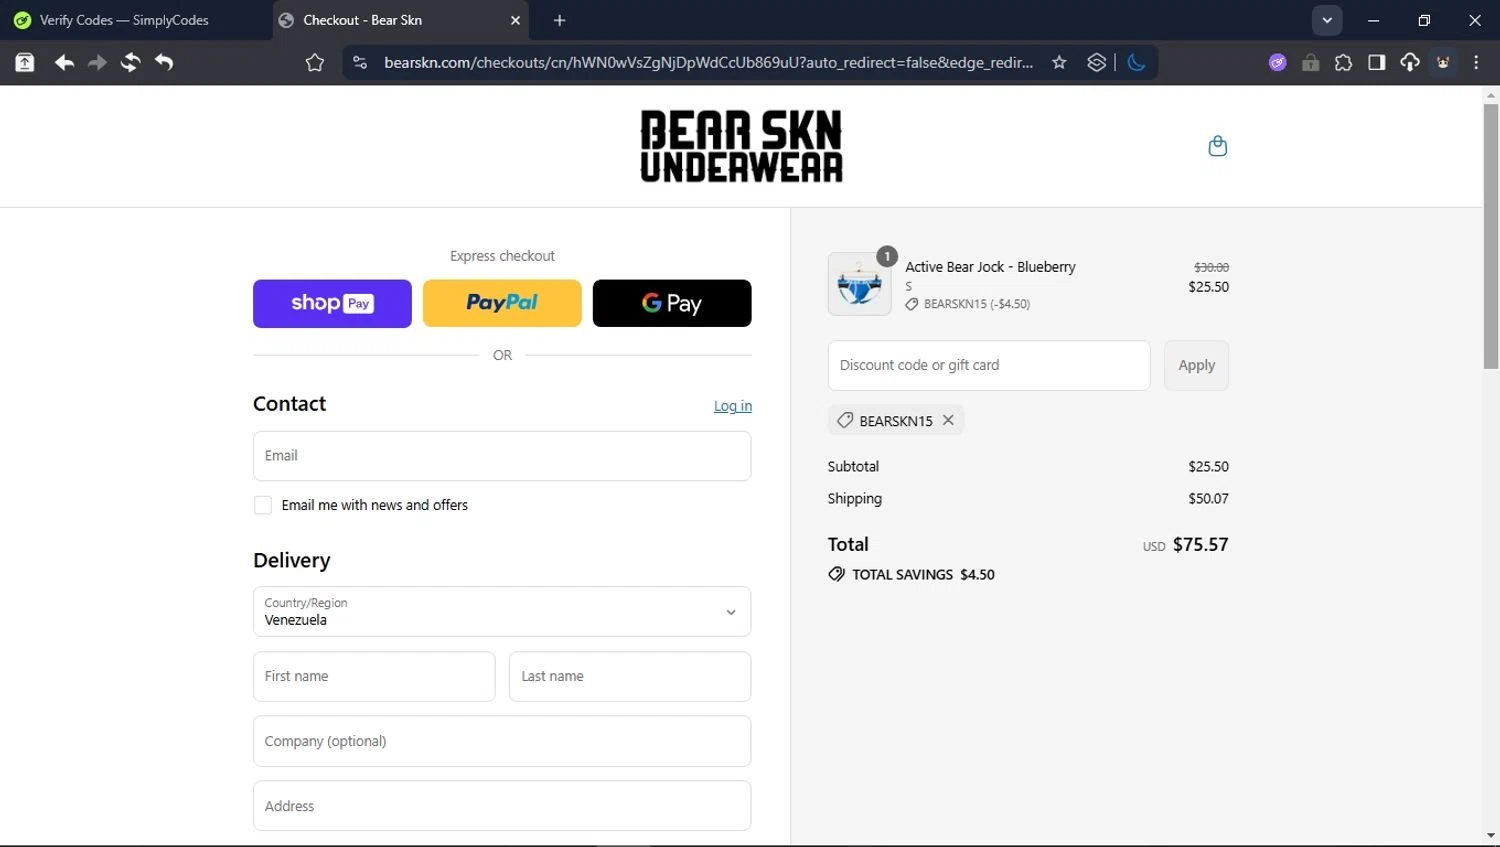Viewport: 1500px width, 847px height.
Task: Click the undo arrow in browser toolbar
Action: pos(164,62)
